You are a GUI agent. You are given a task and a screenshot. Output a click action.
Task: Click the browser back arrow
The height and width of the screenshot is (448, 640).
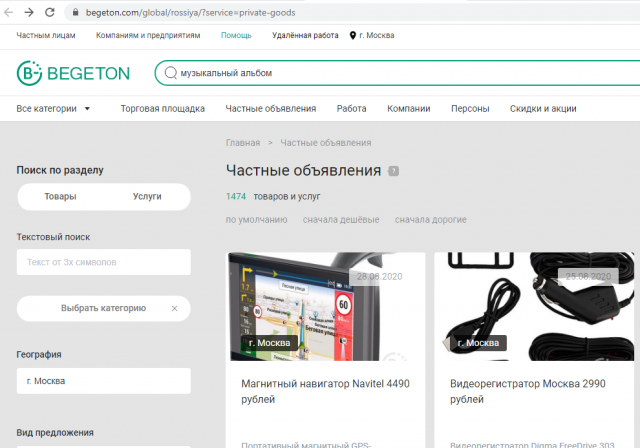click(8, 12)
